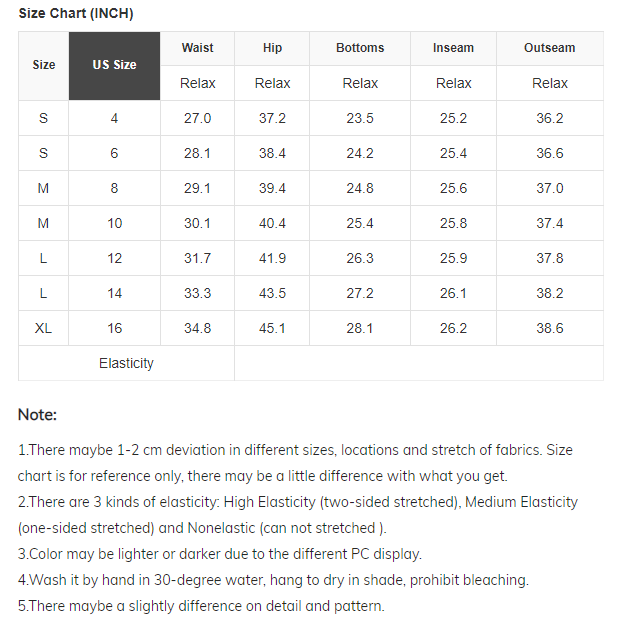Click the Inseam column header
630x632 pixels.
coord(453,48)
